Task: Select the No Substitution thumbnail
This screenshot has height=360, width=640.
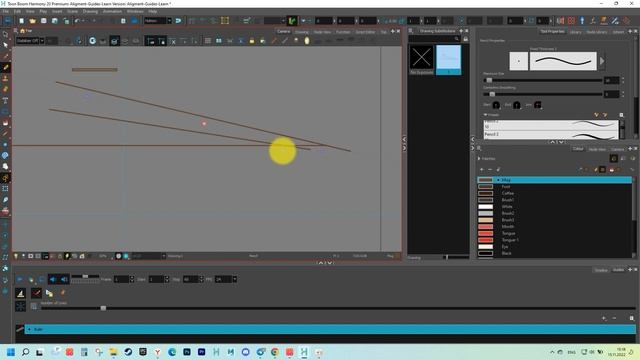Action: click(x=422, y=60)
